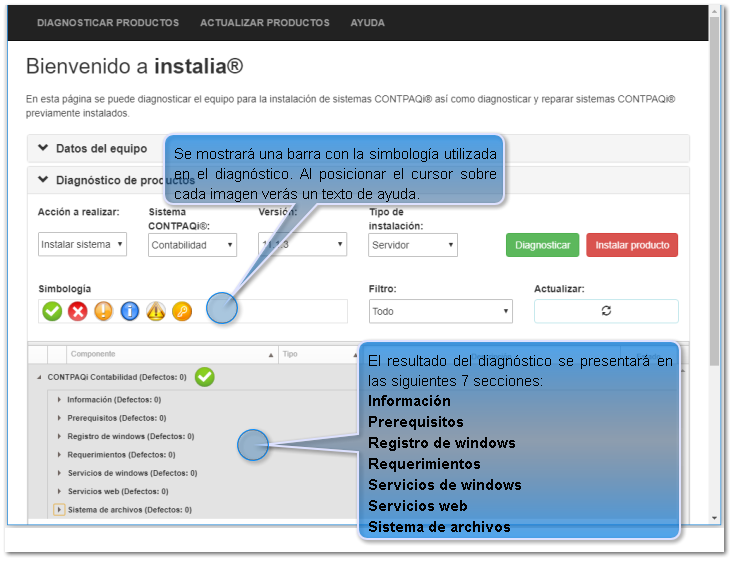Open the Sistema CONTPAQi Contabilidad dropdown
The image size is (733, 561).
click(x=192, y=245)
